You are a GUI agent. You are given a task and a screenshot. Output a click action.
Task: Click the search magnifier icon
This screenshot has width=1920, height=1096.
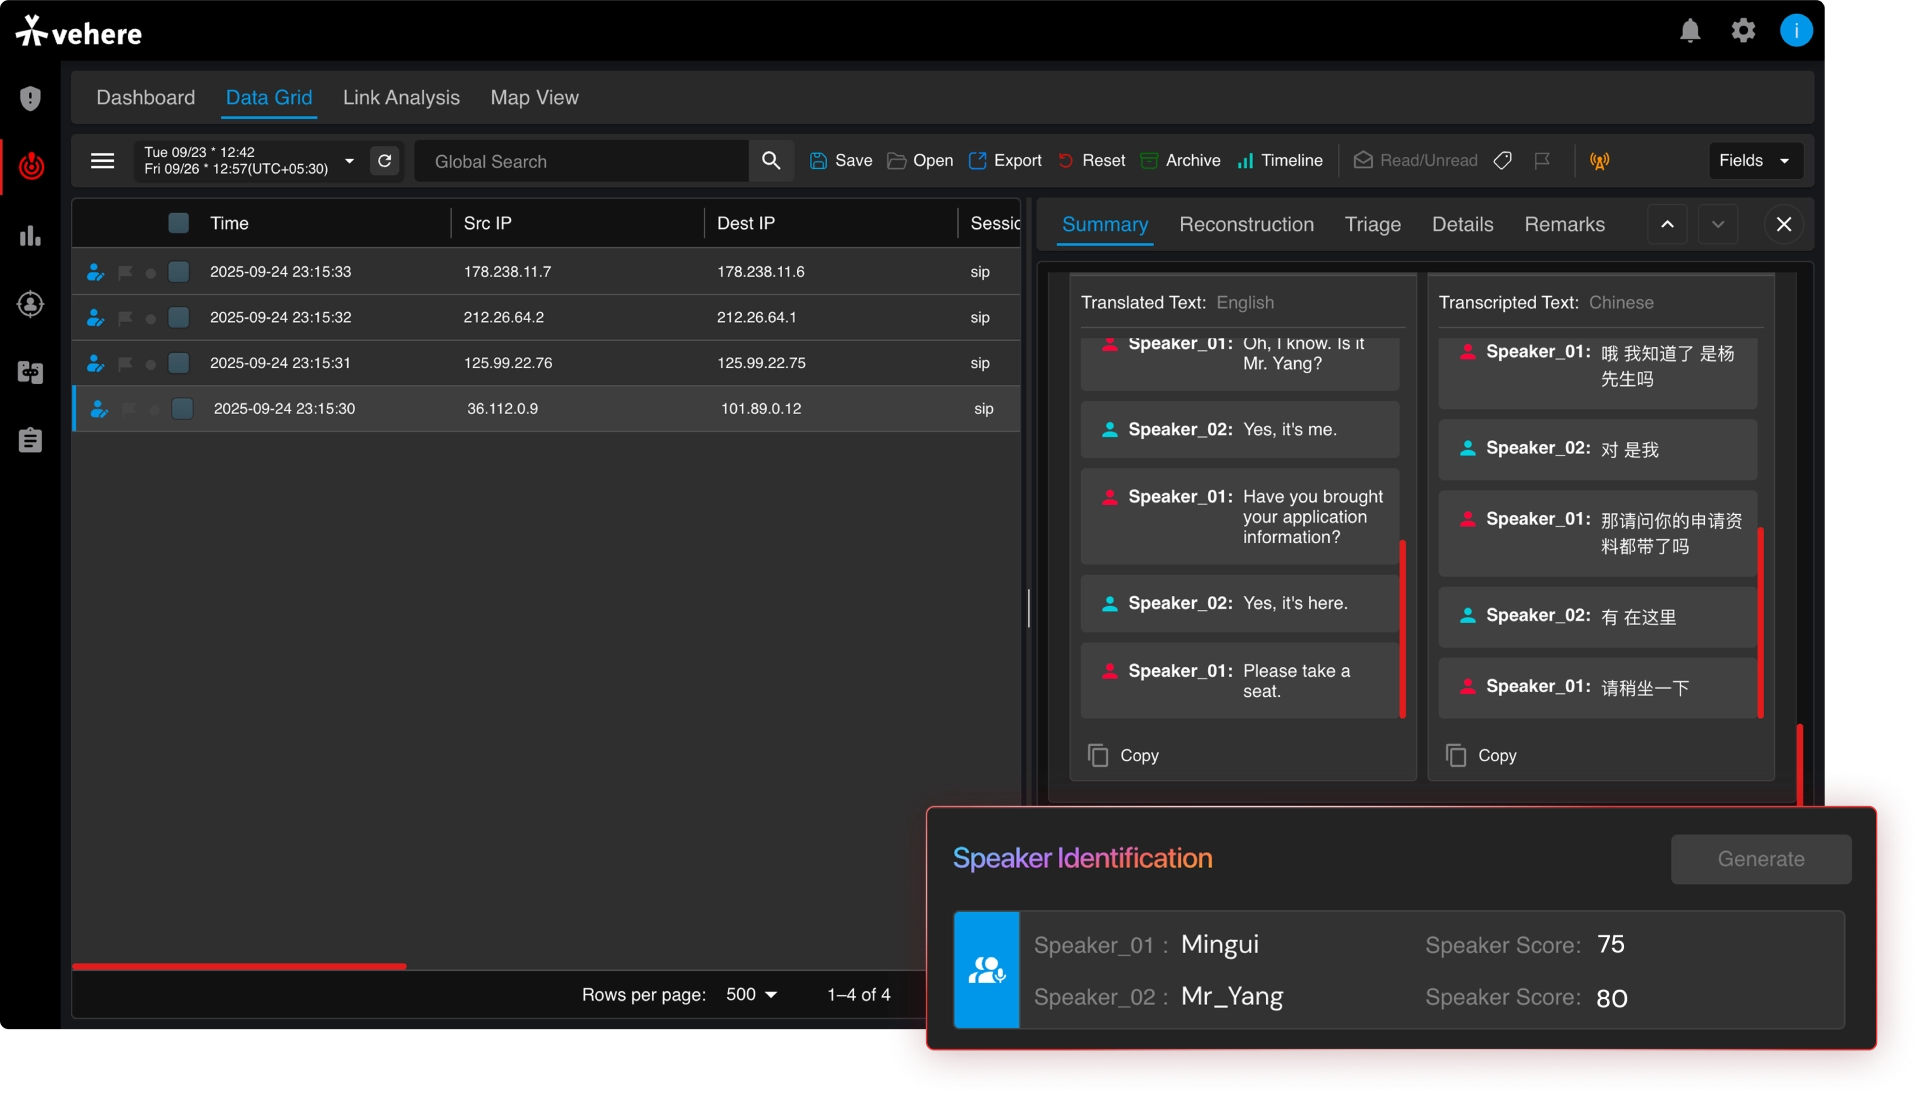coord(771,161)
